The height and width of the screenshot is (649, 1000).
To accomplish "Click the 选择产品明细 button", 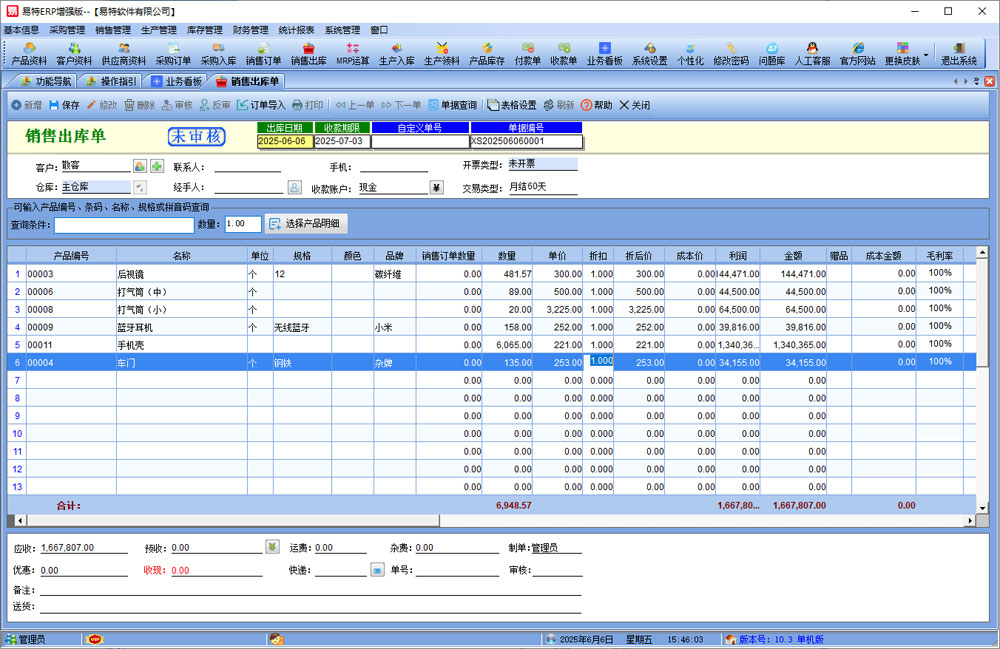I will click(305, 224).
